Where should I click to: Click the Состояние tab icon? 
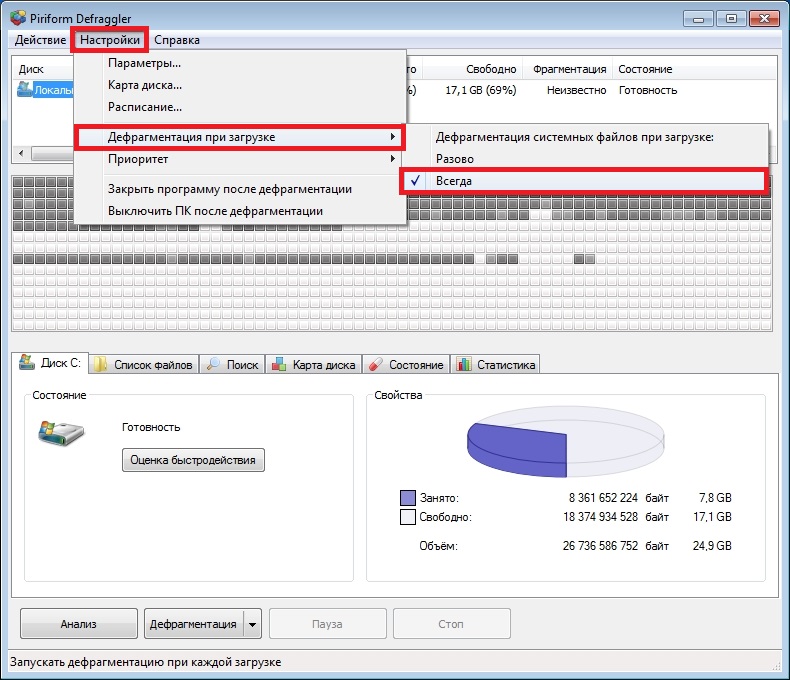[377, 365]
